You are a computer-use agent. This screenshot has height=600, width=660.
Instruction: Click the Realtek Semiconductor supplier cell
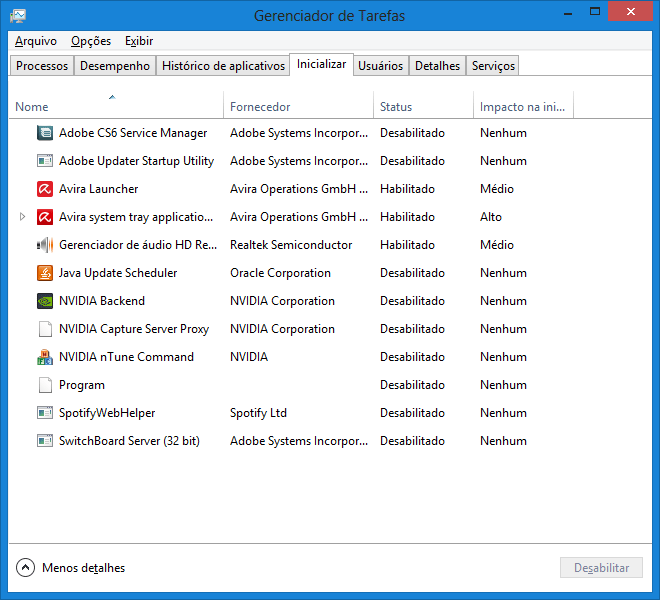(291, 245)
